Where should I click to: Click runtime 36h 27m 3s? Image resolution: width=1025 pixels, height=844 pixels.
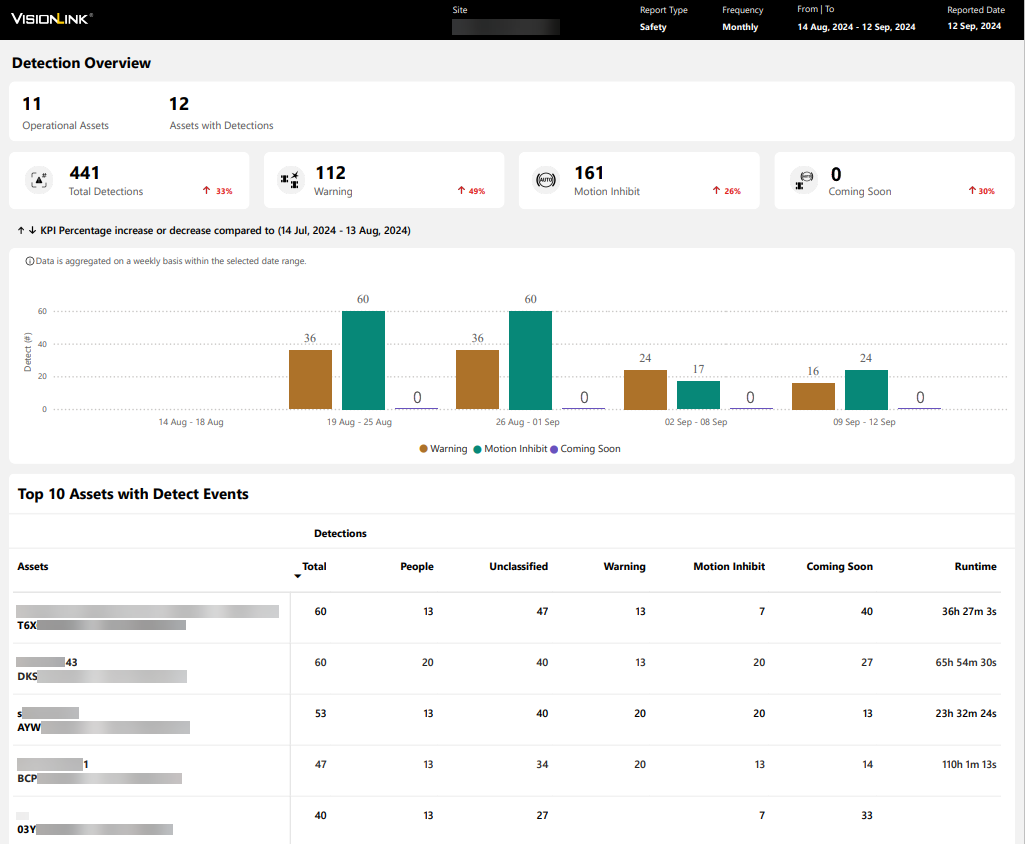point(969,611)
